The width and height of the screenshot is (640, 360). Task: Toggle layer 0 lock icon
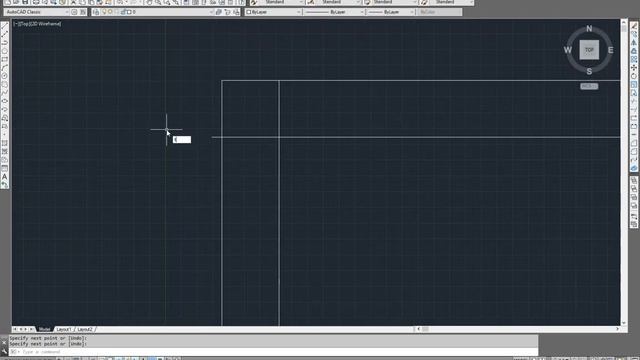coord(123,12)
